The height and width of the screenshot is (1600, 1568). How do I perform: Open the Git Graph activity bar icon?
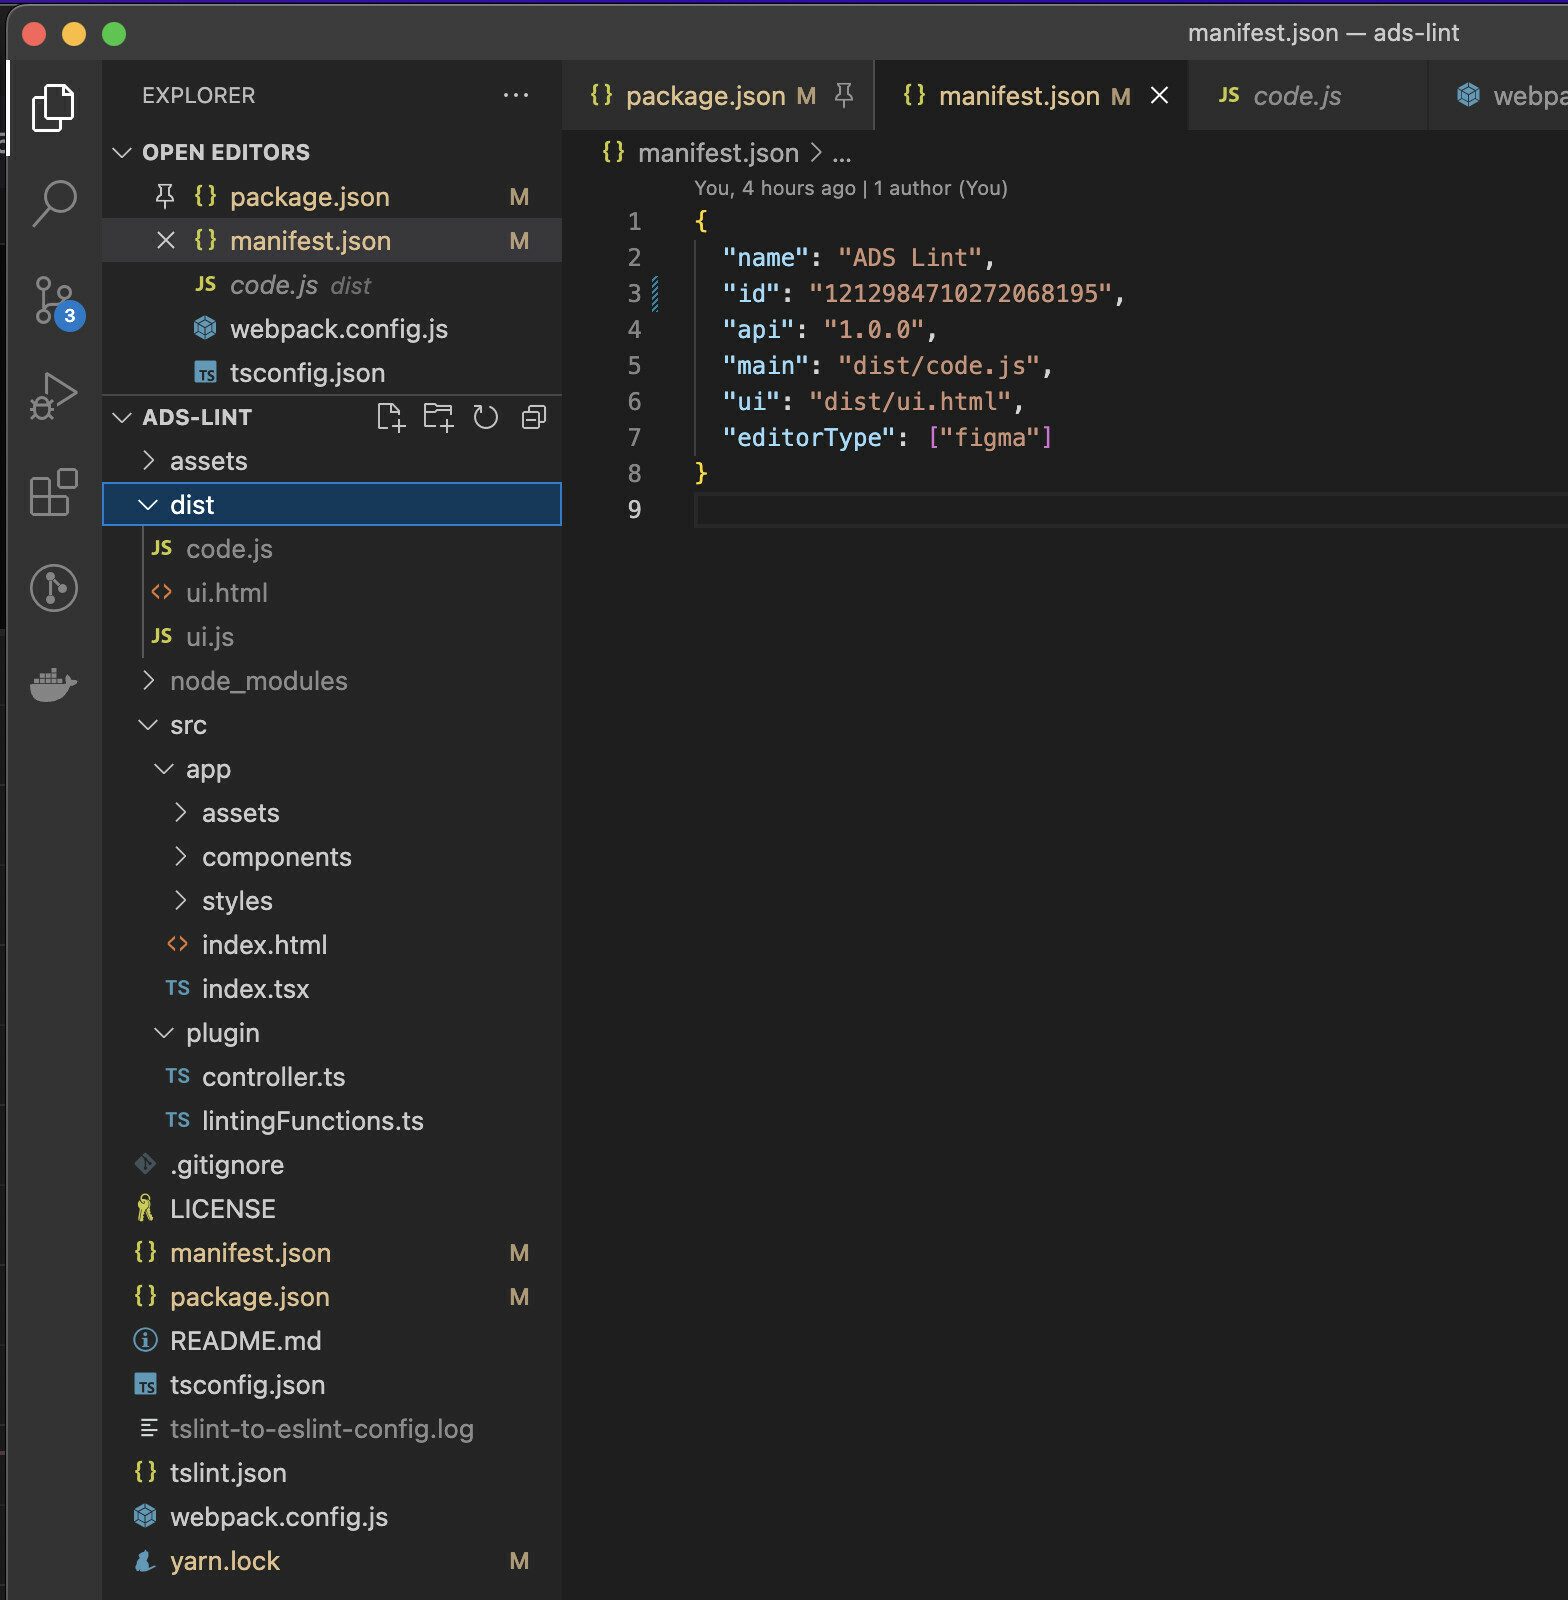[53, 587]
